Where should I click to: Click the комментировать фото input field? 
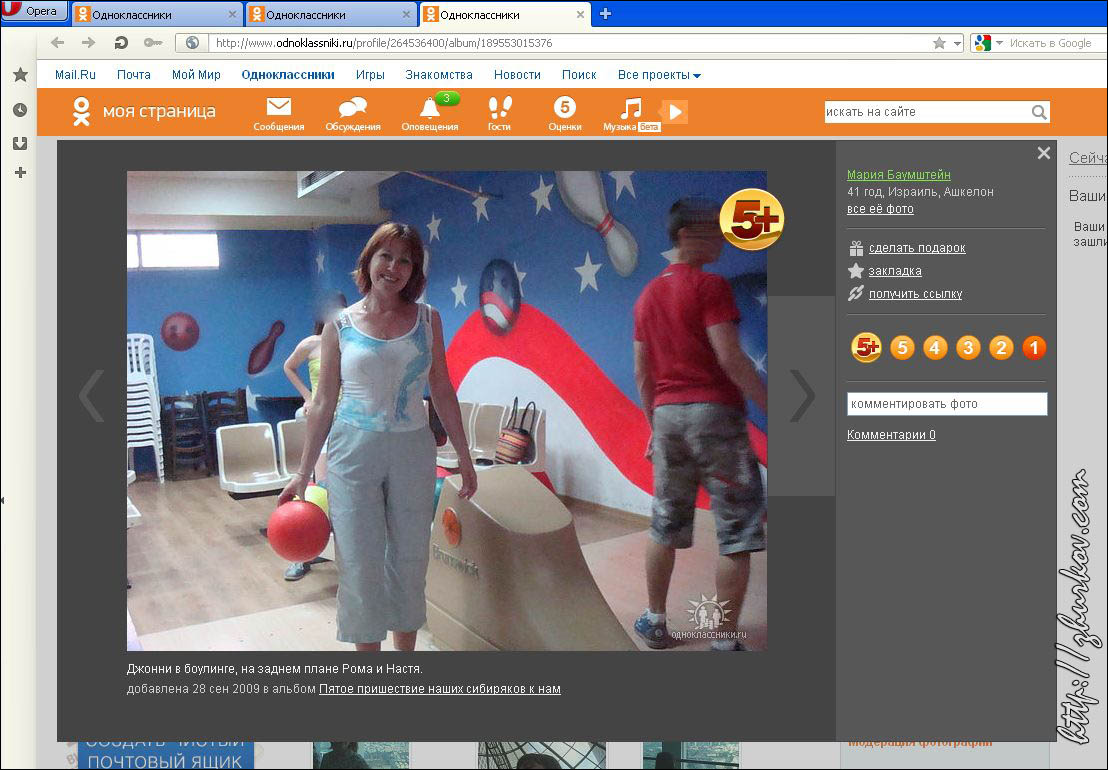(946, 404)
